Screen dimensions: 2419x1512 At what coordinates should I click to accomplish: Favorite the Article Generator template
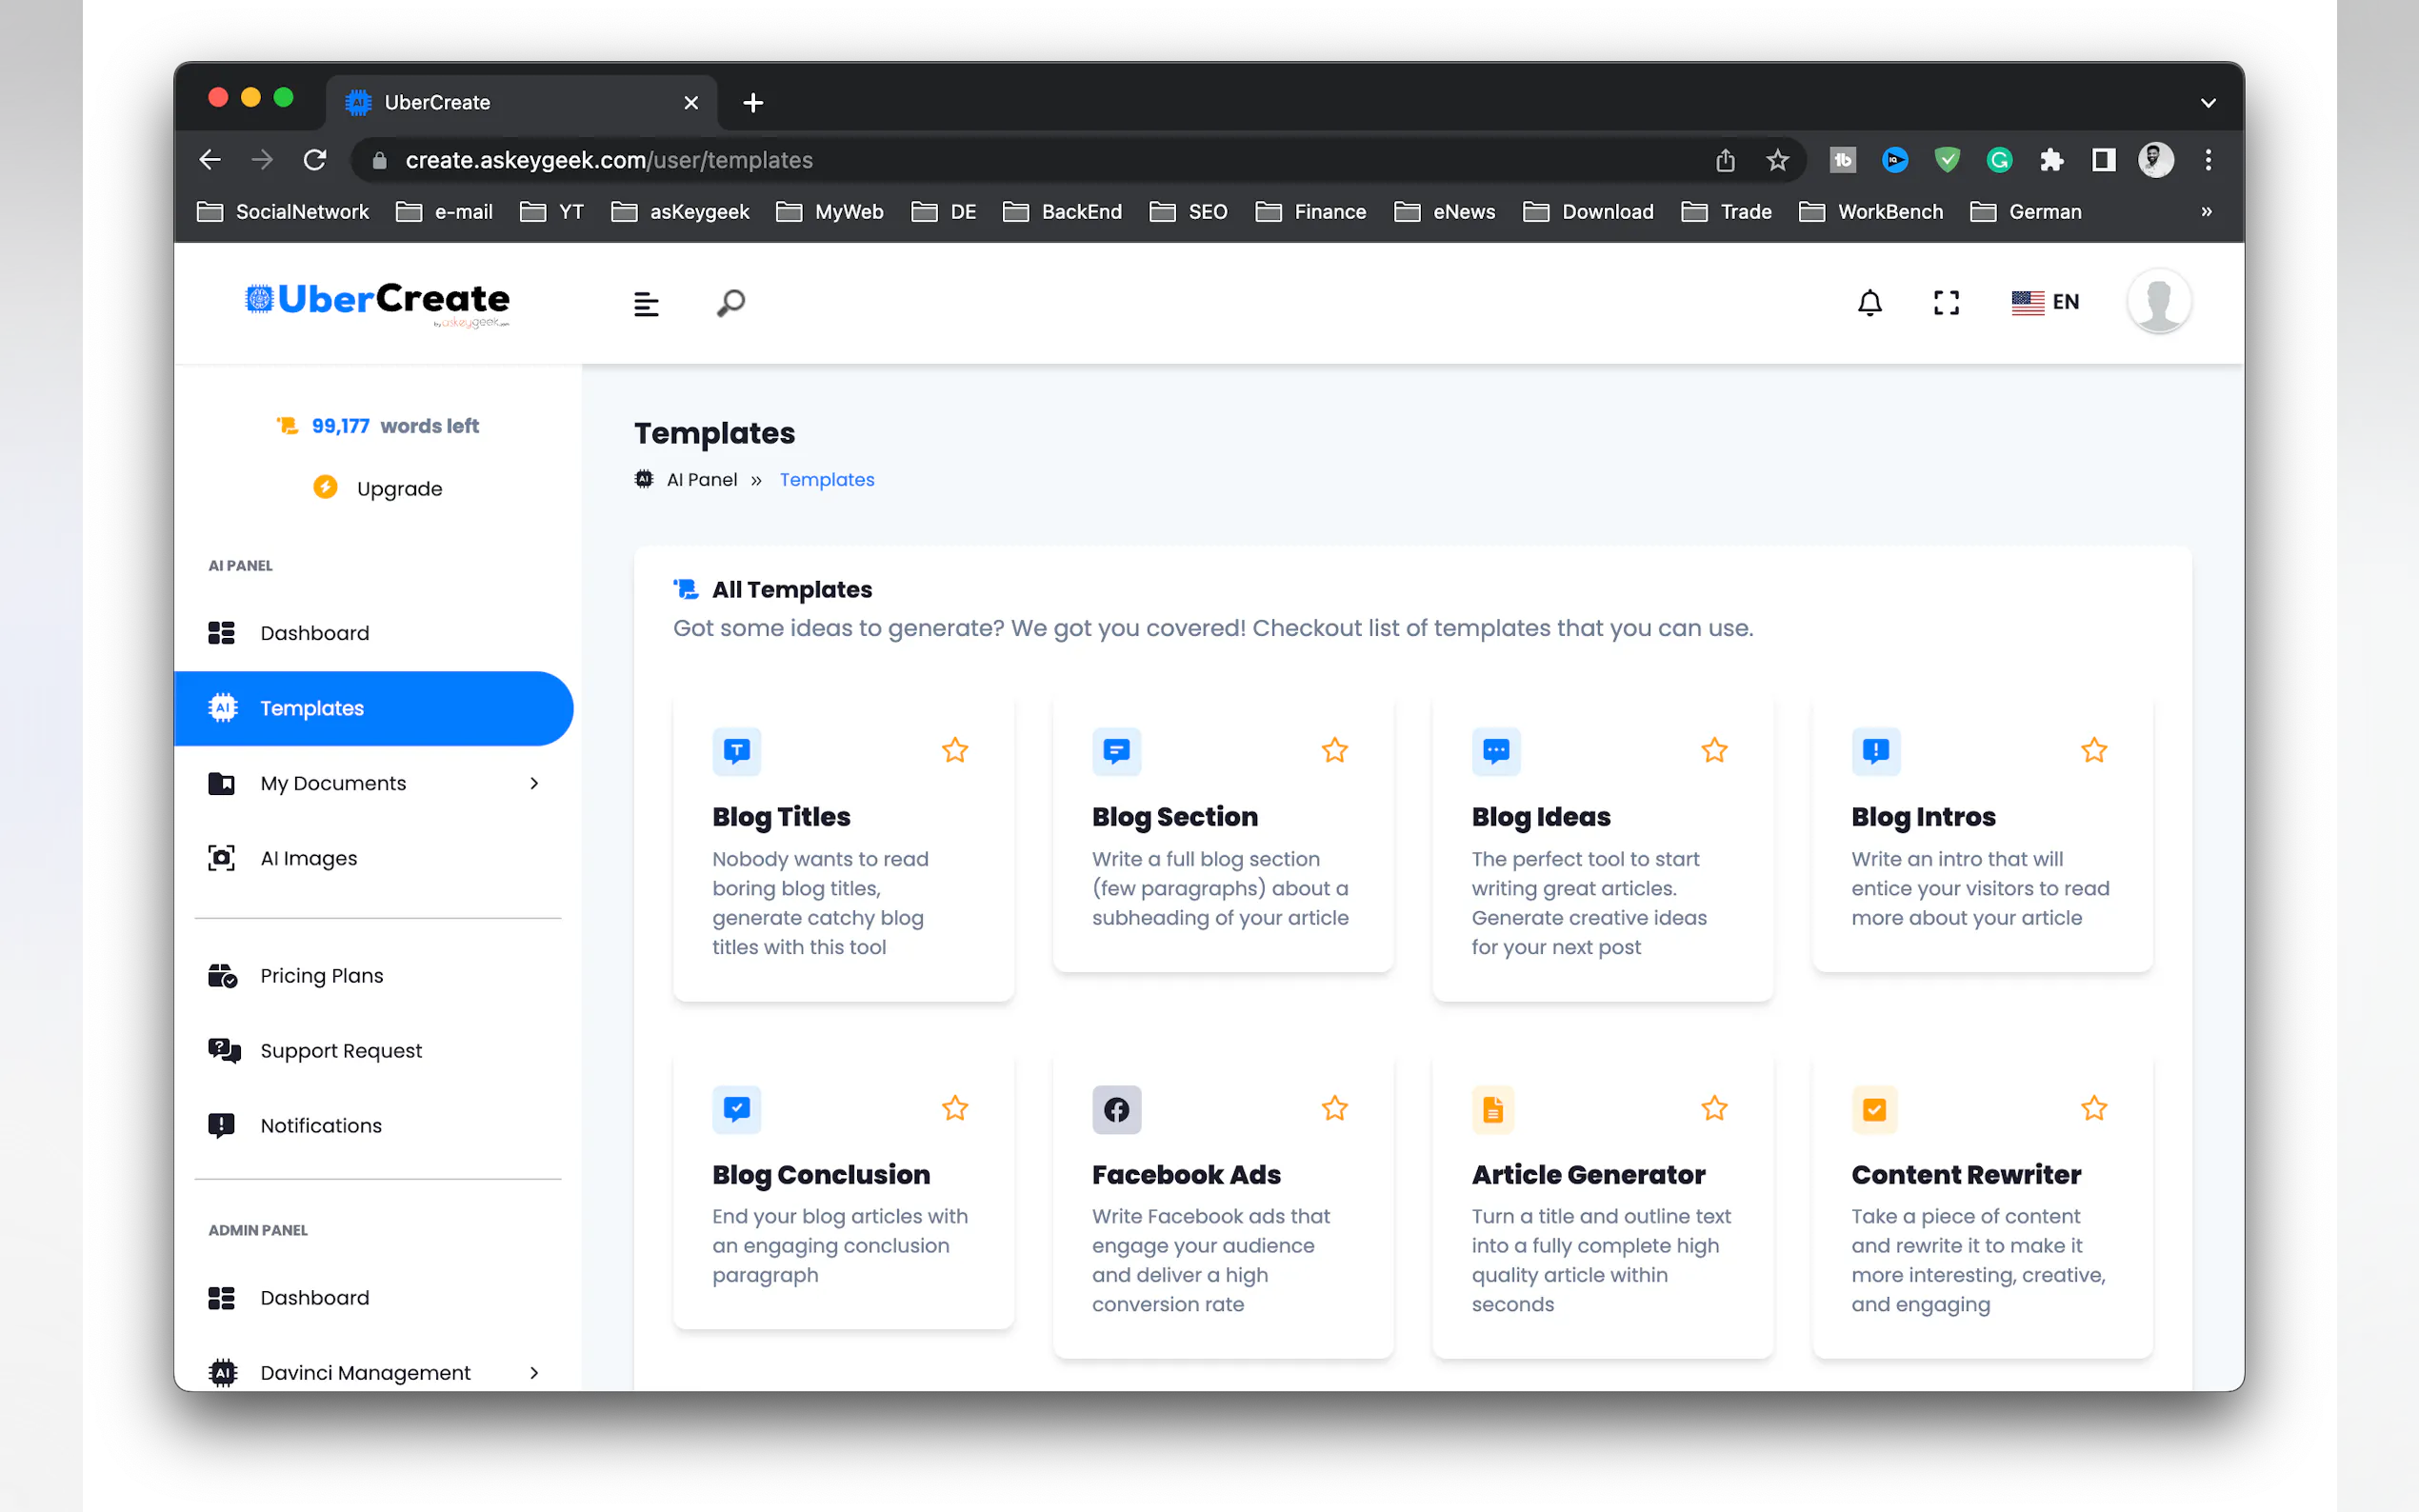click(x=1713, y=1108)
